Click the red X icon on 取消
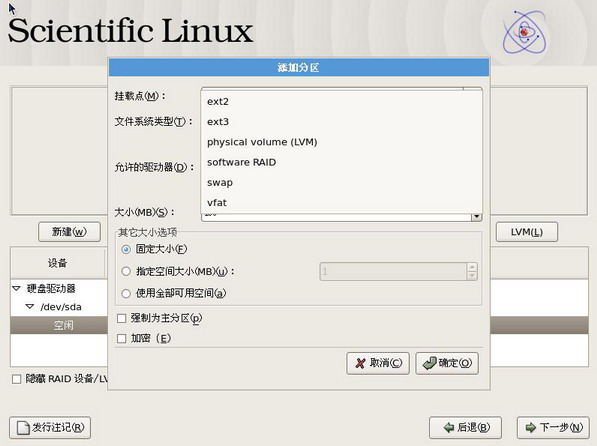The image size is (597, 446). (x=360, y=363)
